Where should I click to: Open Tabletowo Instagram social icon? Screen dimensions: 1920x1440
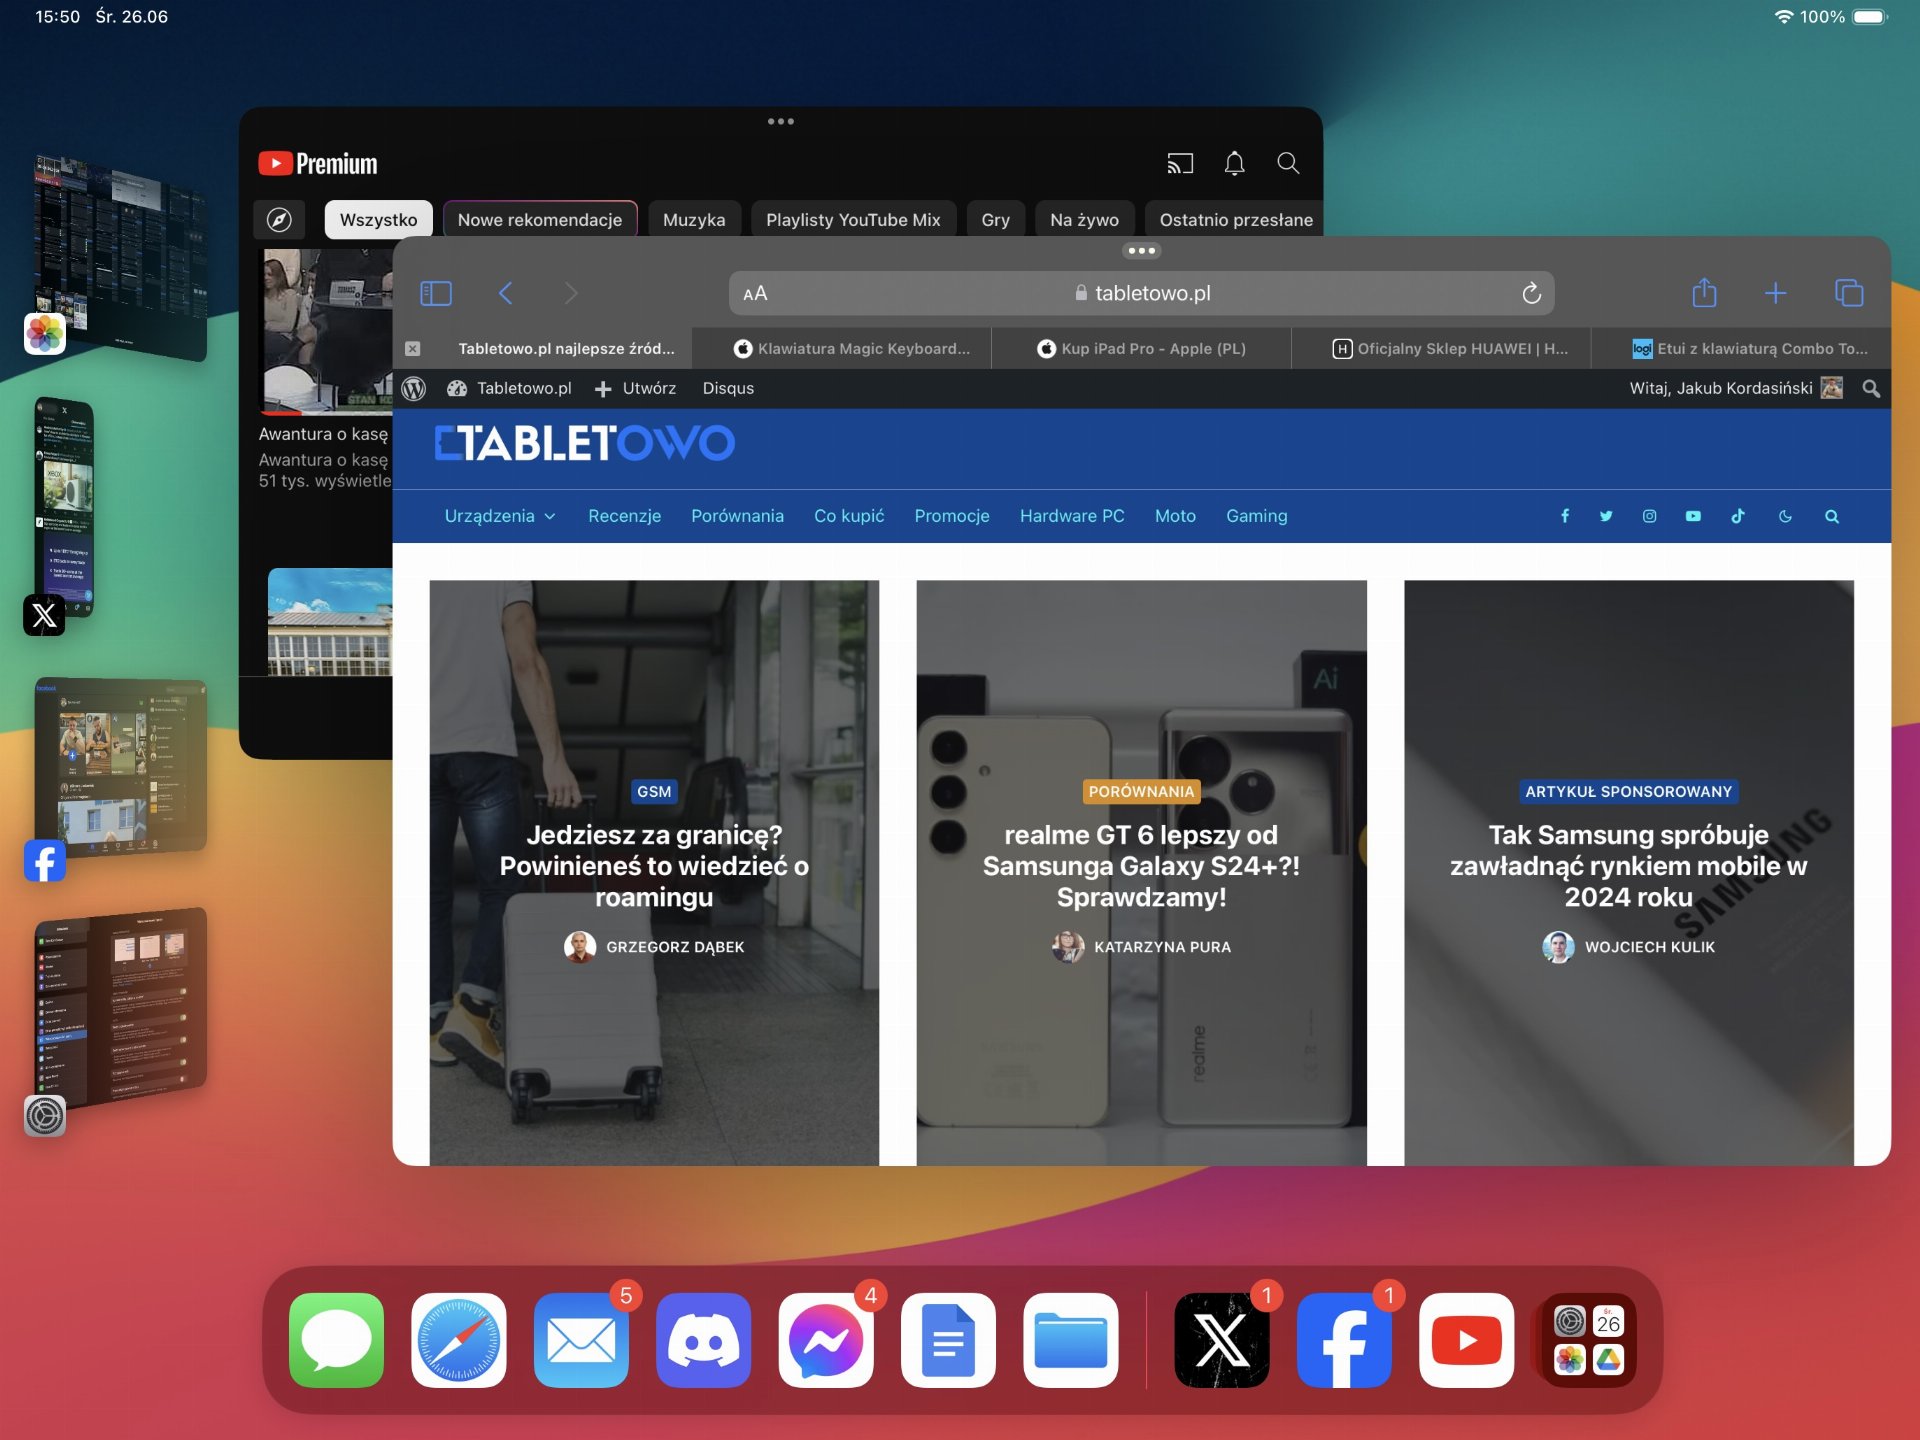coord(1649,516)
